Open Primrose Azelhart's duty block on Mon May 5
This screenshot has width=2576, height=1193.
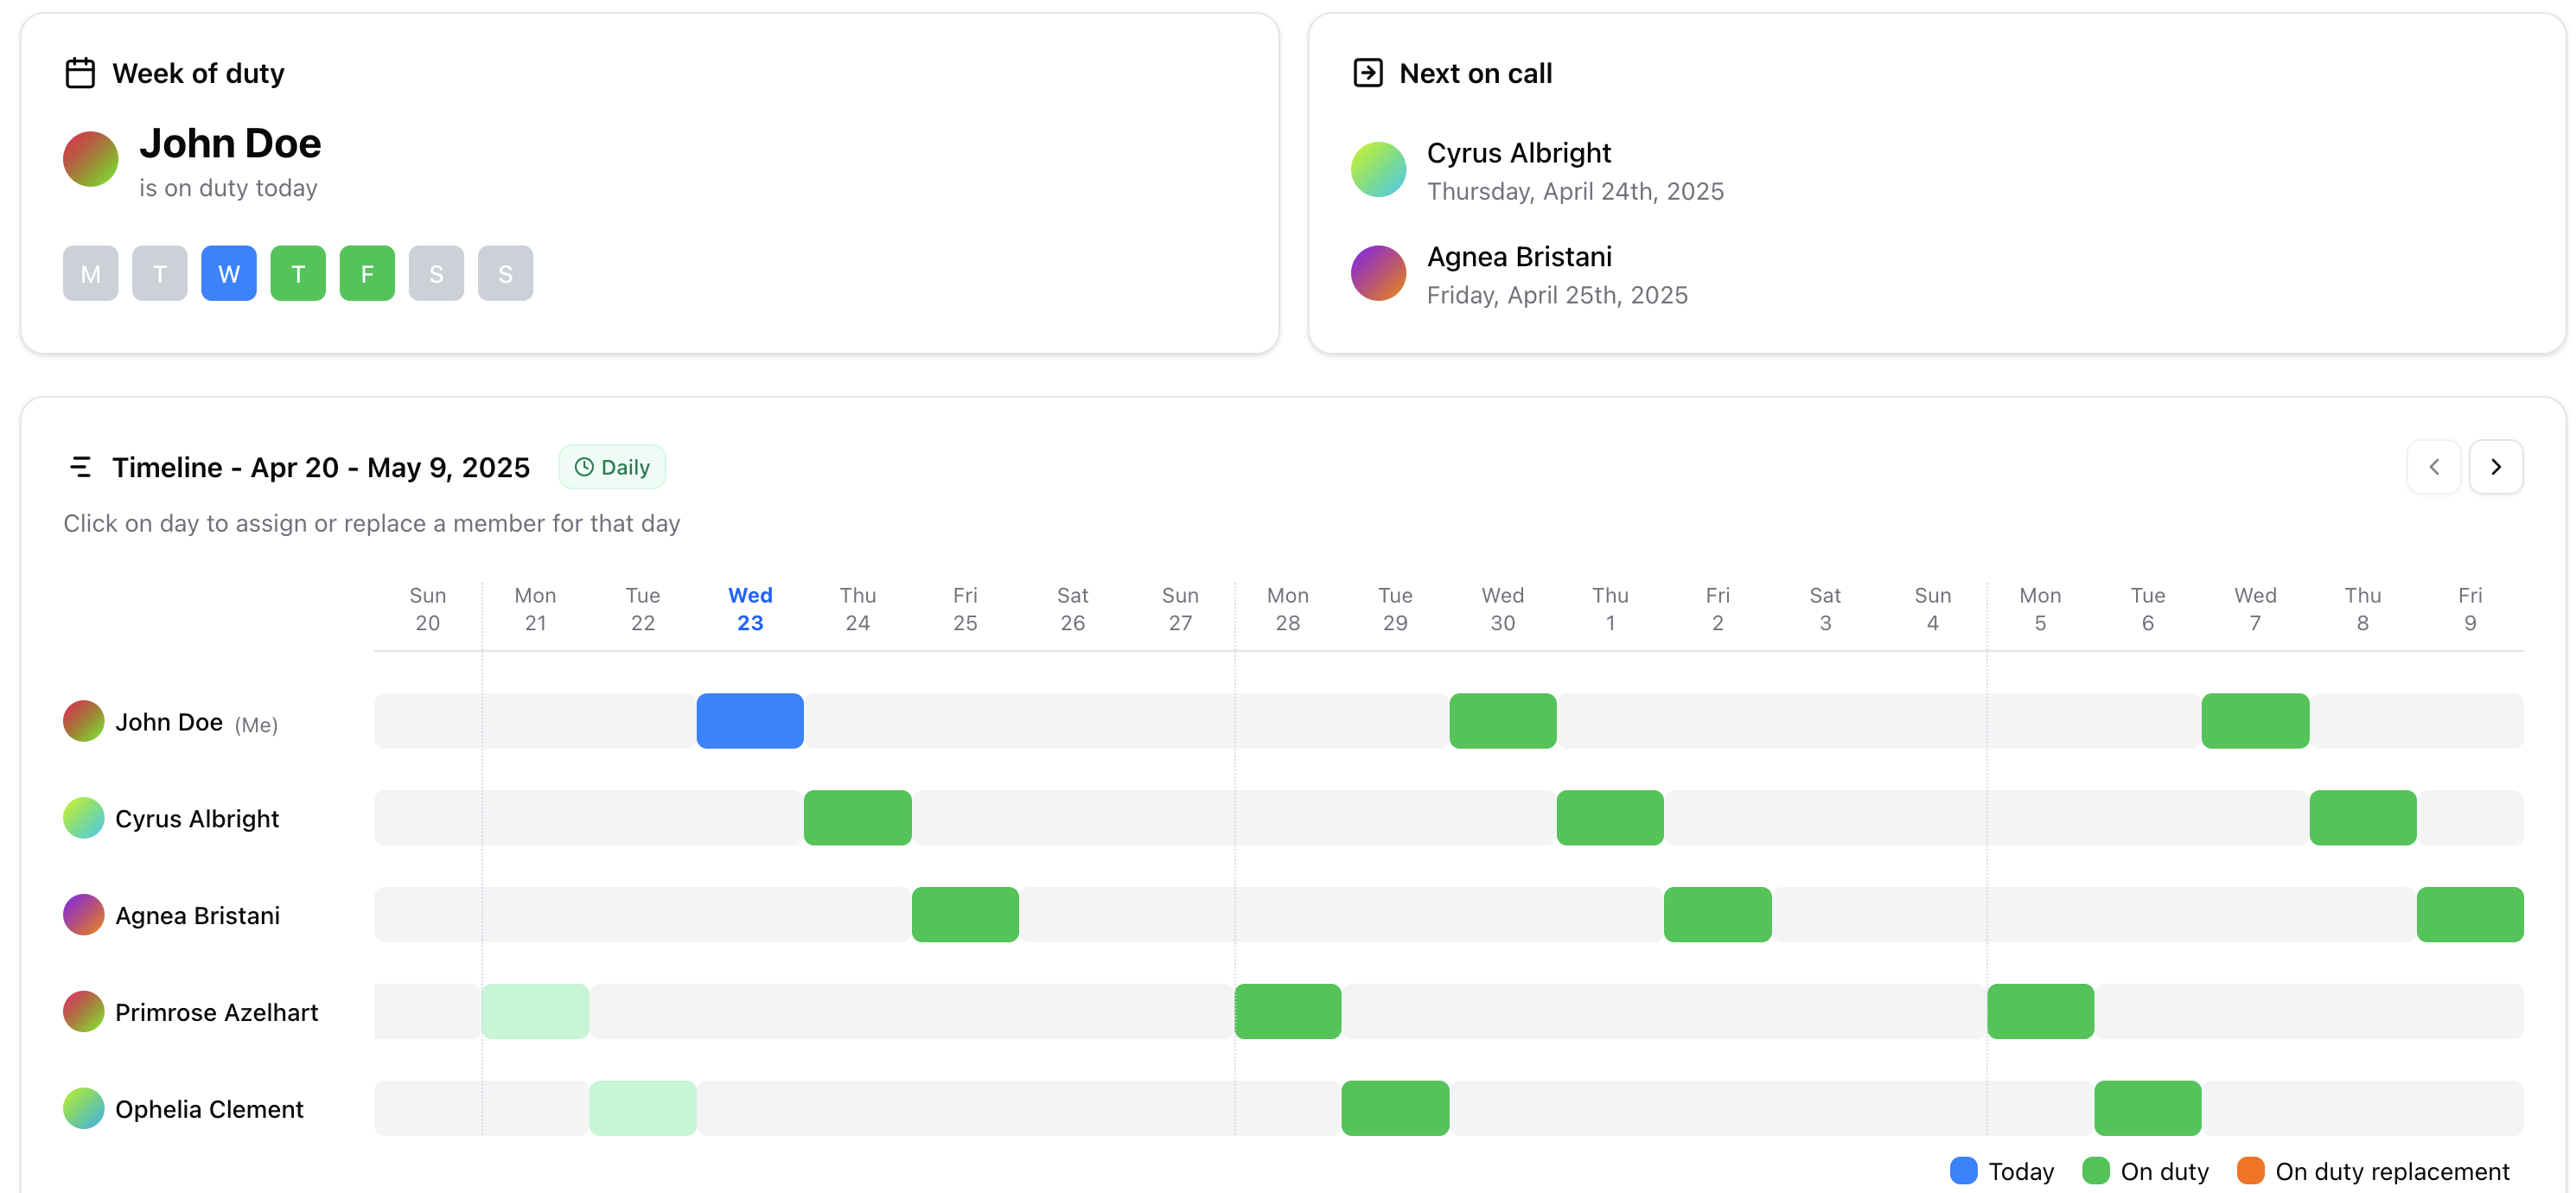coord(2040,1012)
